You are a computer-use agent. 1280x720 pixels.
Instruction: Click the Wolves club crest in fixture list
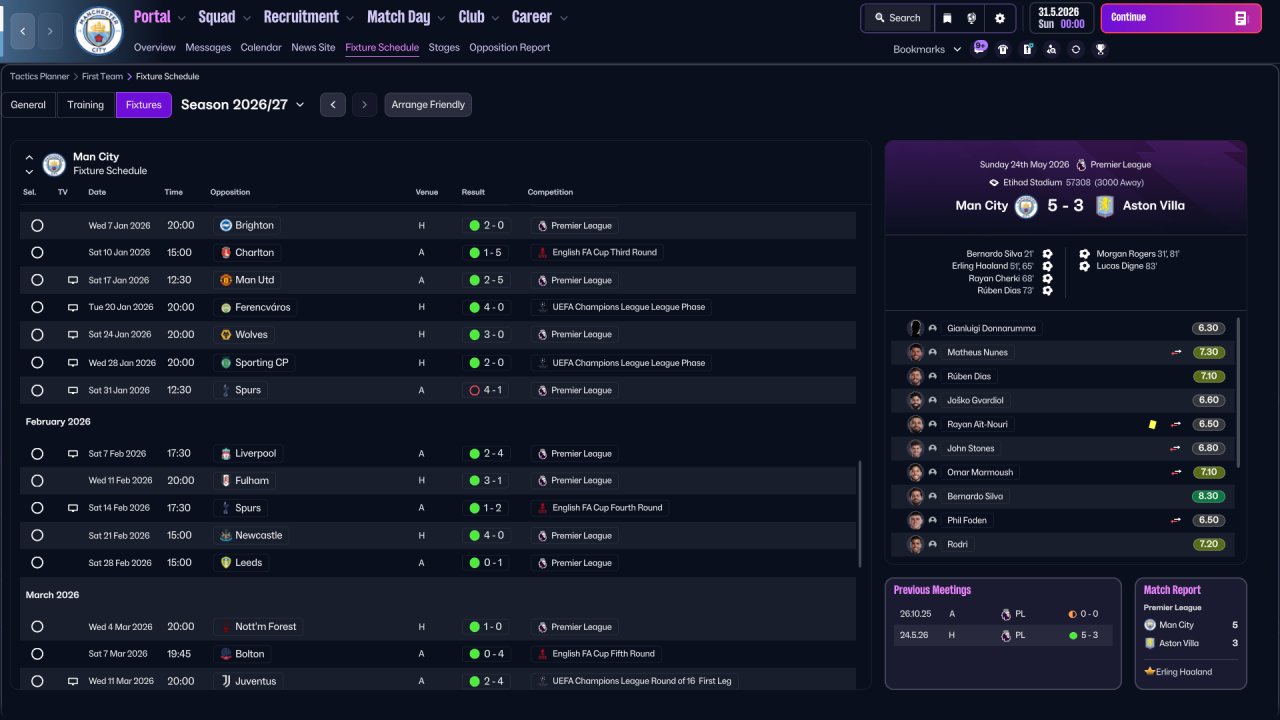226,335
